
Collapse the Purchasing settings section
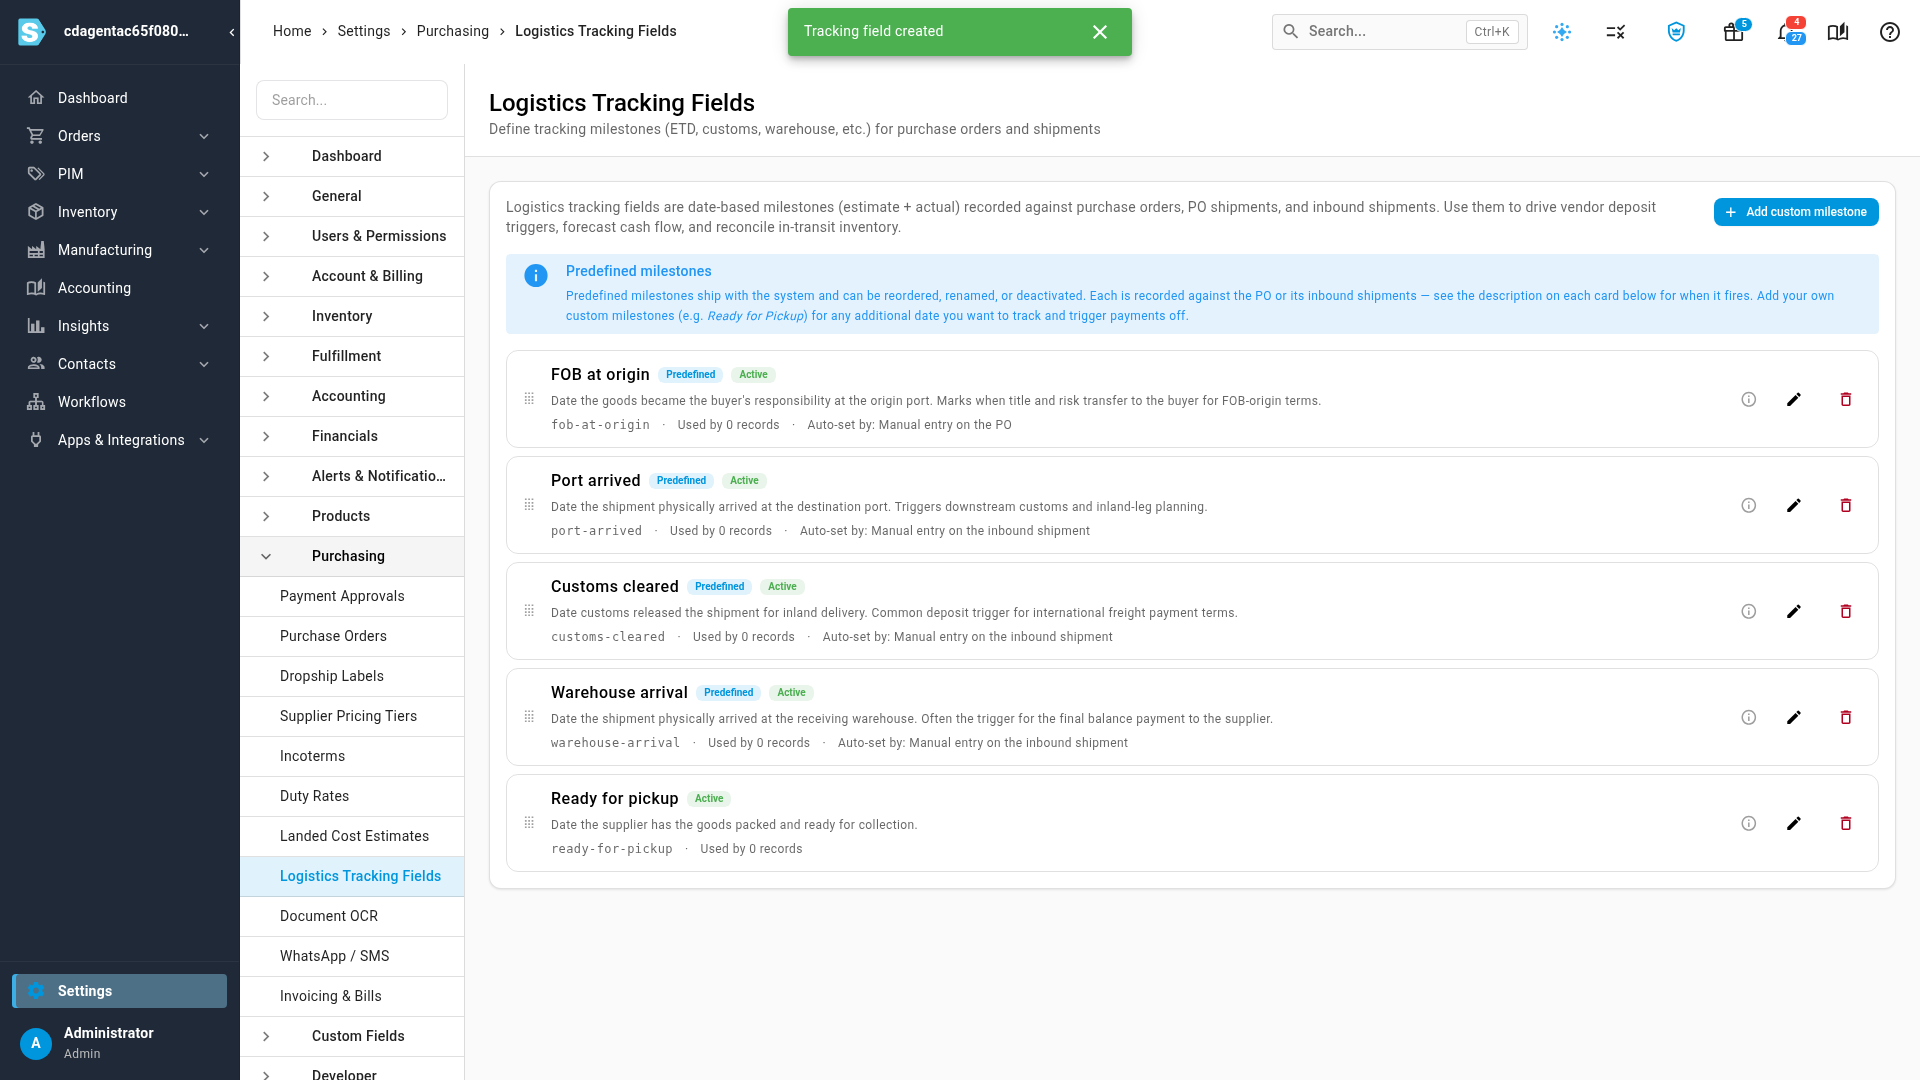[352, 556]
